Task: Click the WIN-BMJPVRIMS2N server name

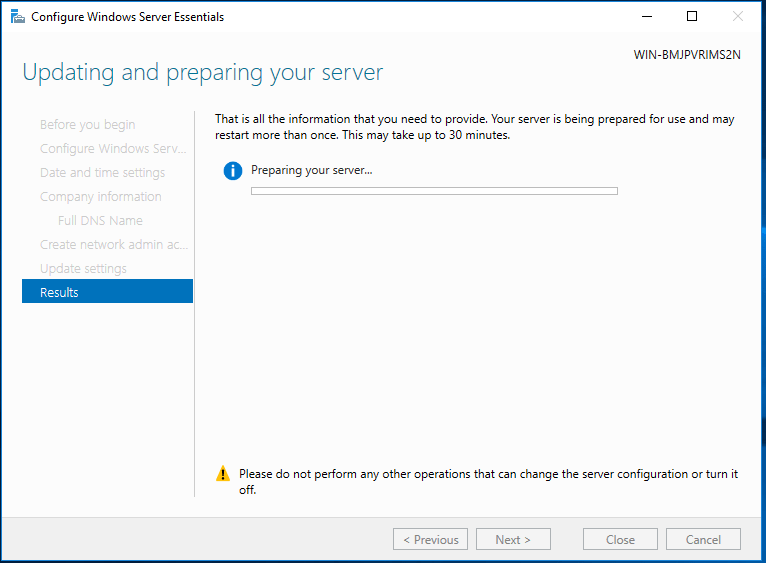Action: point(687,55)
